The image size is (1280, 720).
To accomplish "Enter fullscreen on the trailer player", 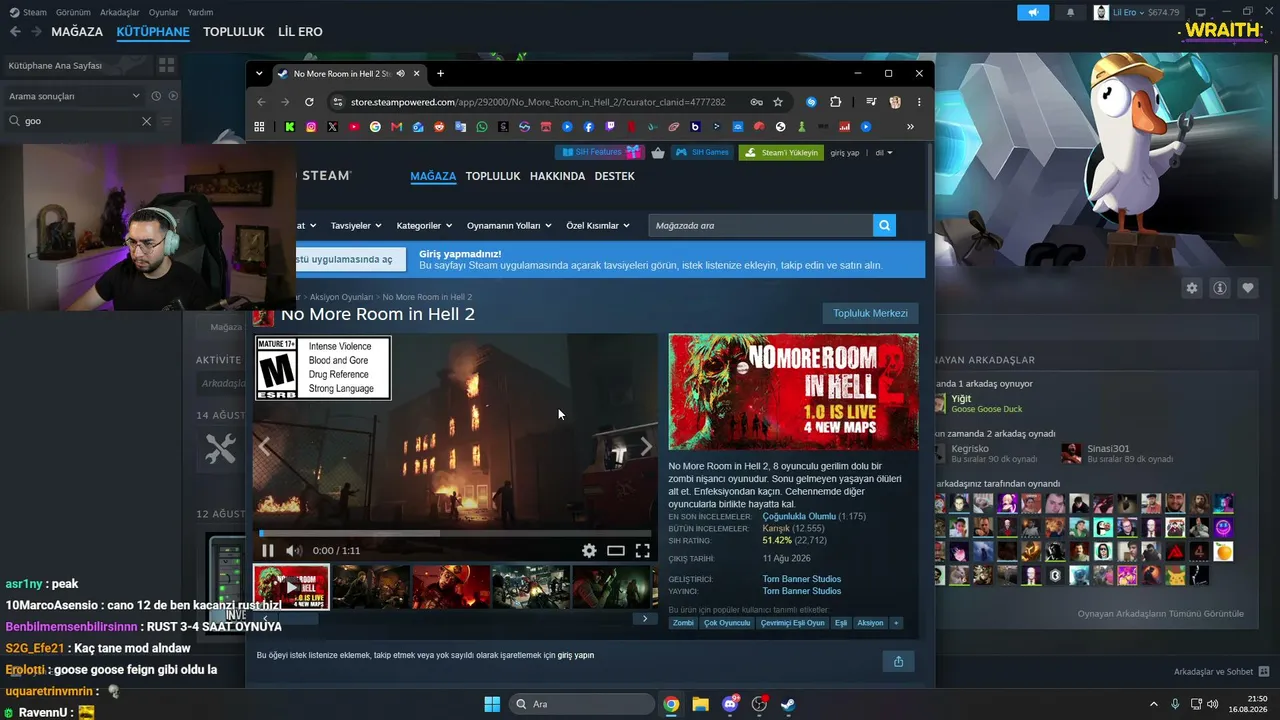I will pyautogui.click(x=642, y=550).
